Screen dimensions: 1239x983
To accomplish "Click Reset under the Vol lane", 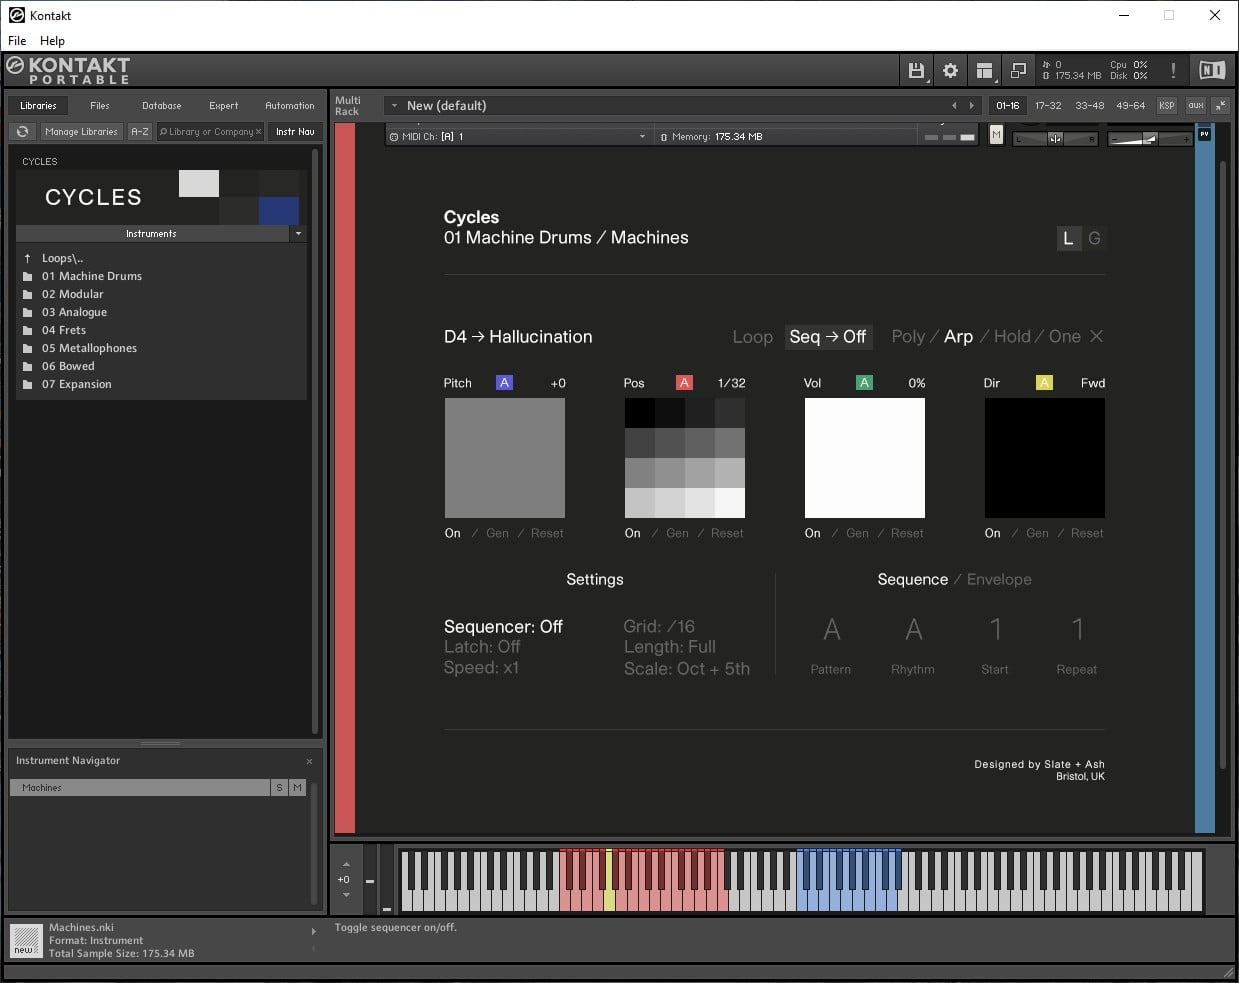I will [x=907, y=533].
